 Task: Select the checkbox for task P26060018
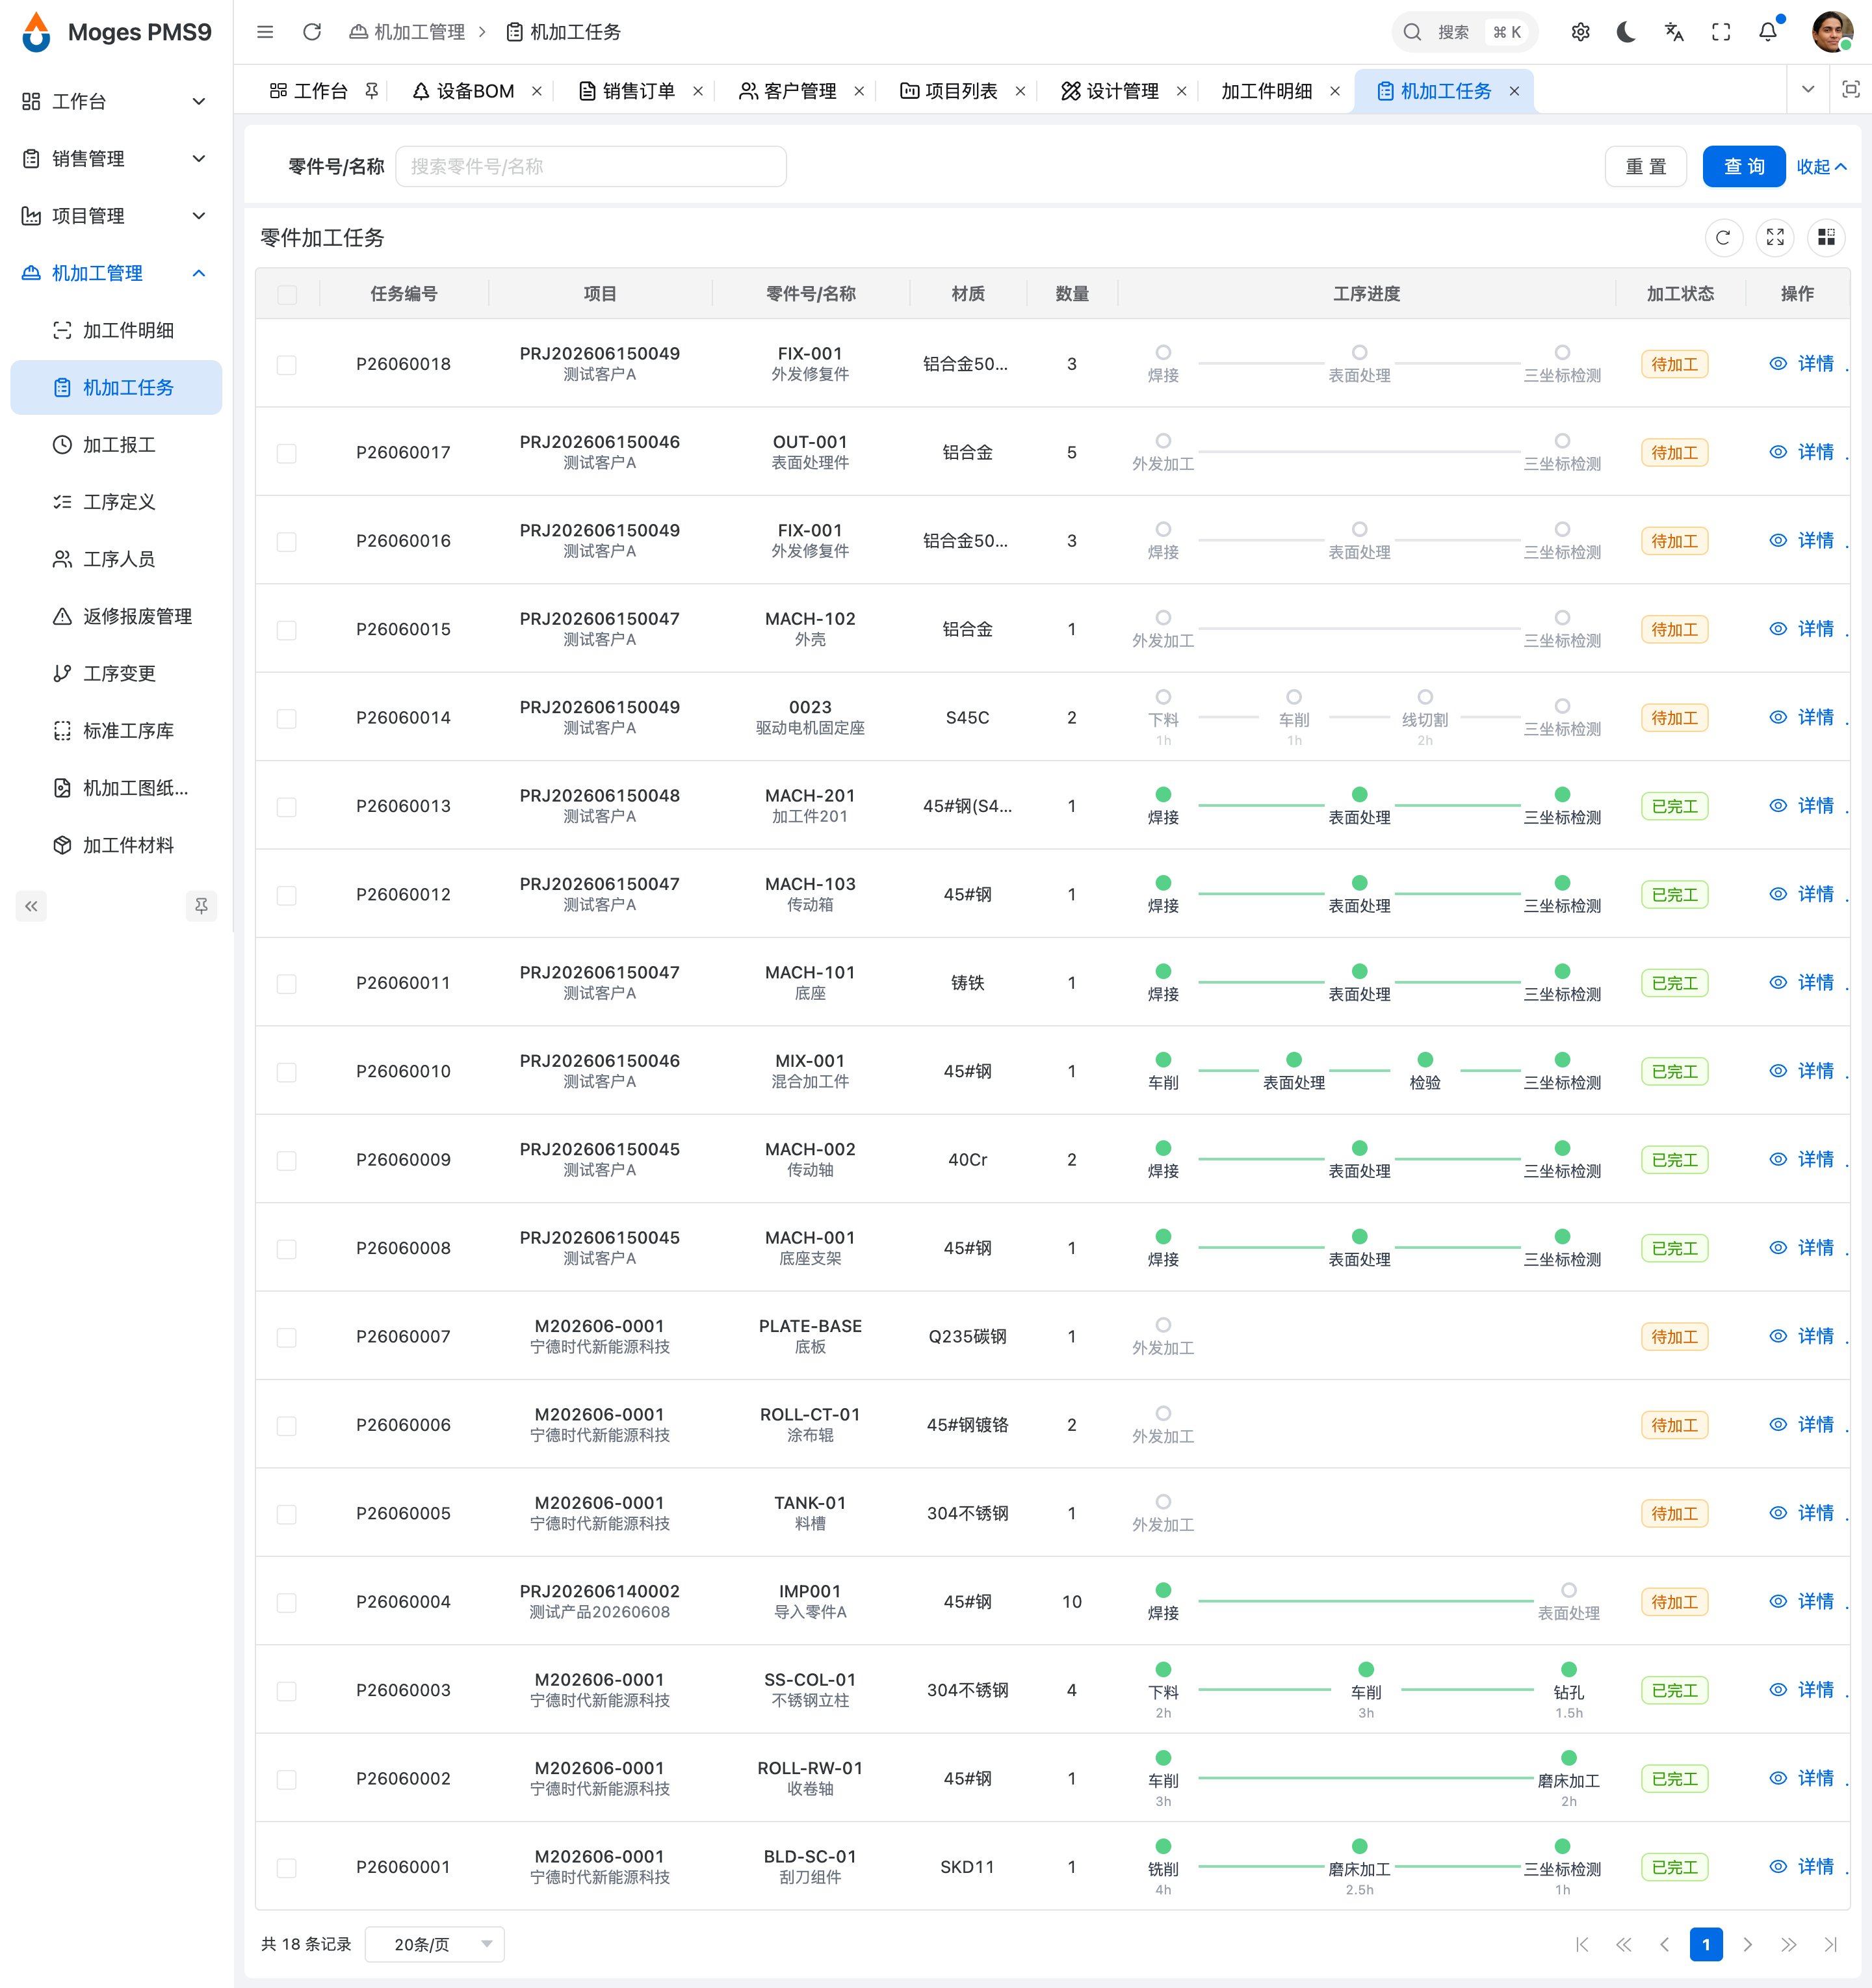click(x=287, y=364)
